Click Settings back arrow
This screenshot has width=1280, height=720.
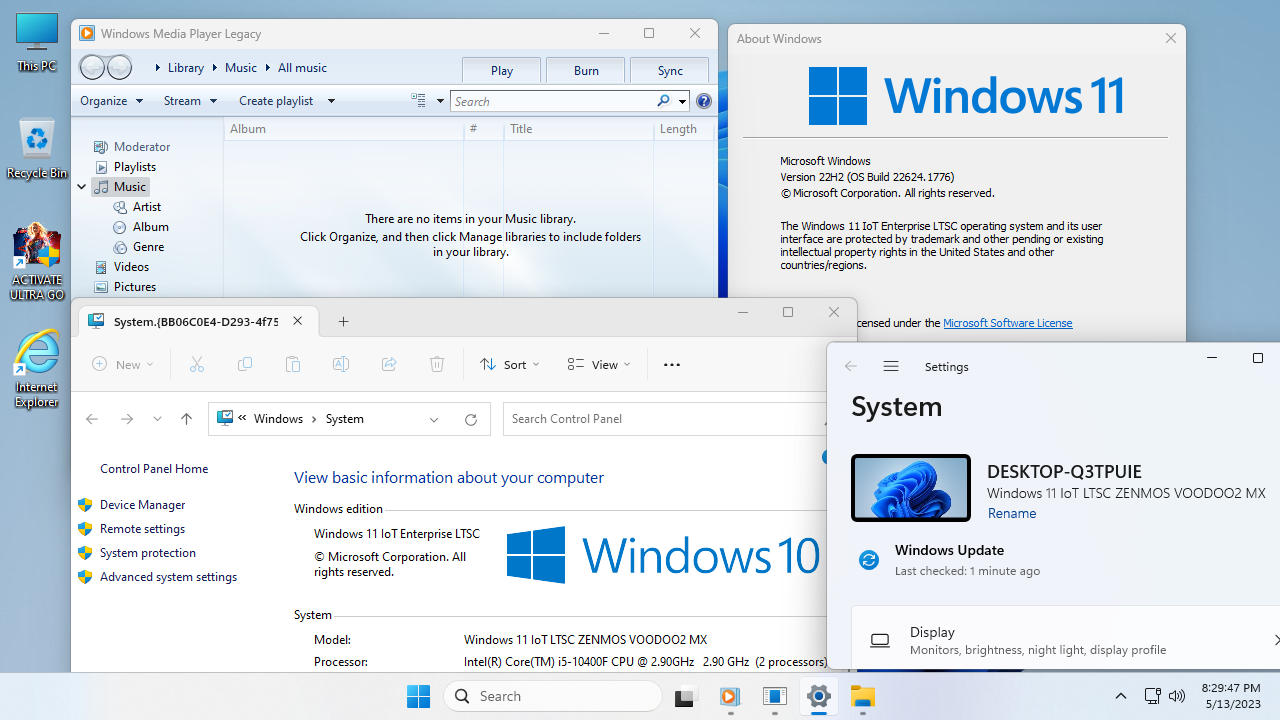click(x=851, y=367)
